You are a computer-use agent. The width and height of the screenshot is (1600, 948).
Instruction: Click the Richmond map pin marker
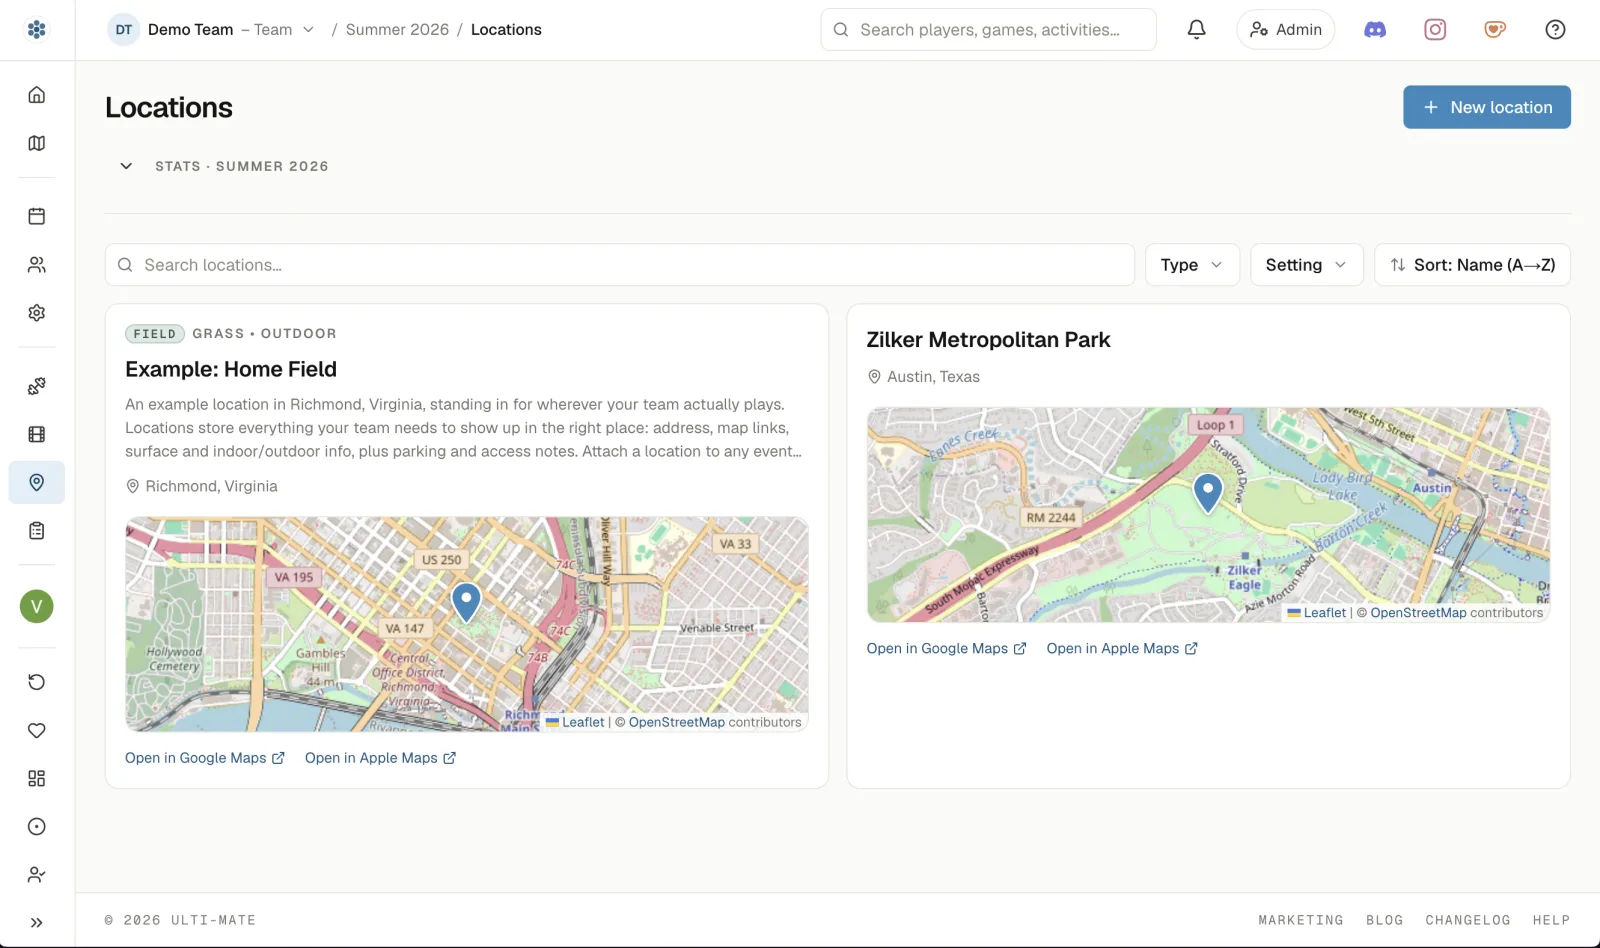click(x=466, y=602)
